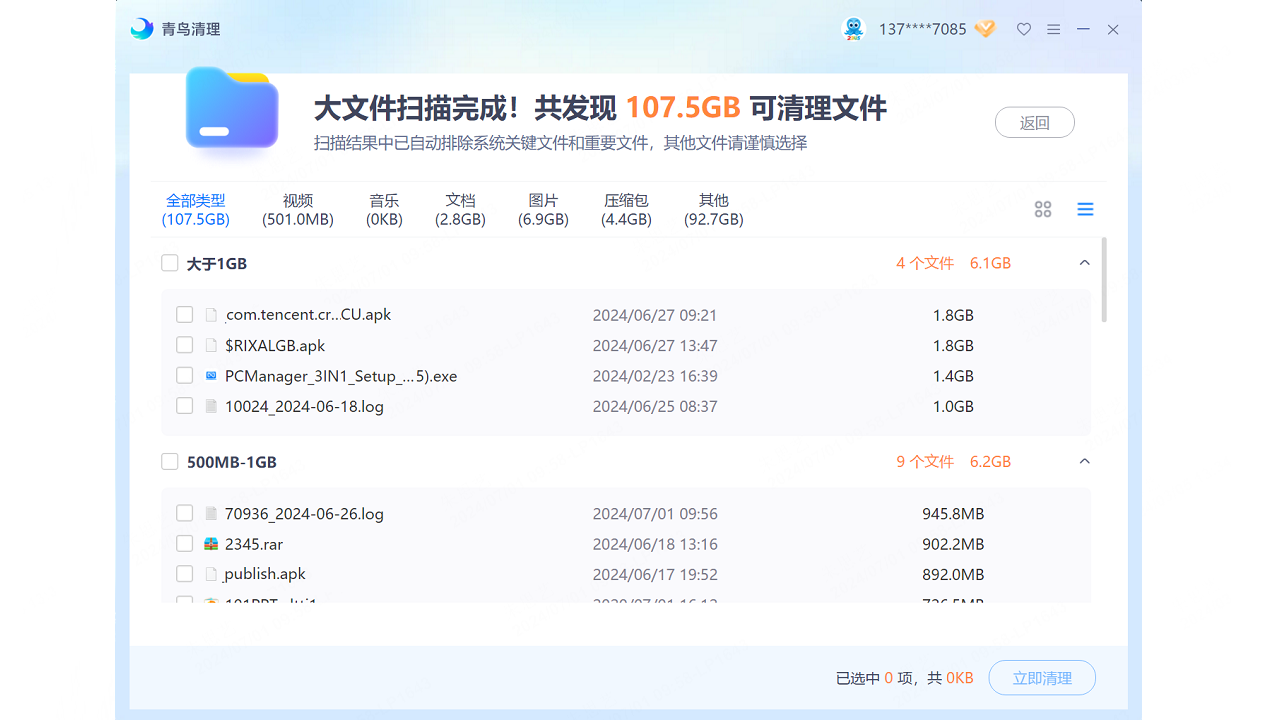The width and height of the screenshot is (1280, 720).
Task: Click the heart favorites icon
Action: [1023, 30]
